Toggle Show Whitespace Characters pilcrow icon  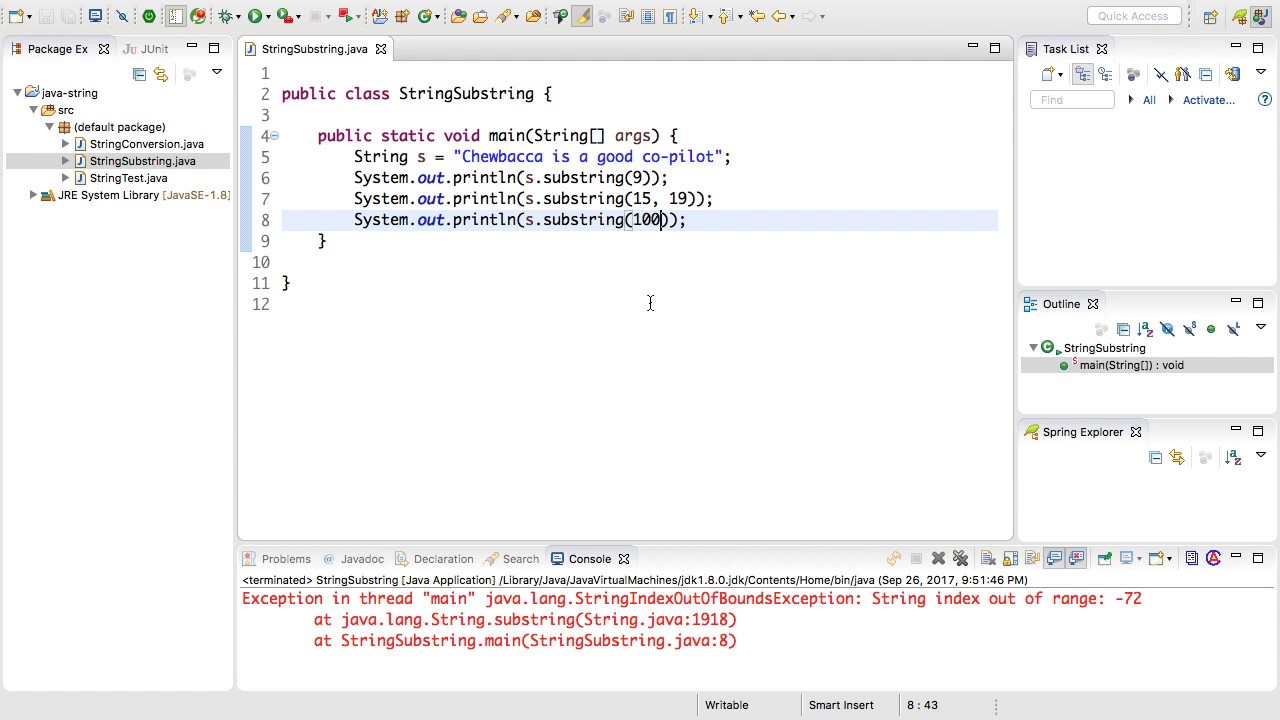(x=670, y=16)
